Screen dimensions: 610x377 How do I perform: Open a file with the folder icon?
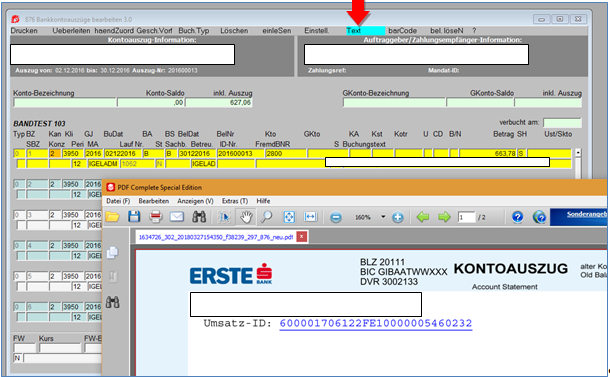(112, 217)
